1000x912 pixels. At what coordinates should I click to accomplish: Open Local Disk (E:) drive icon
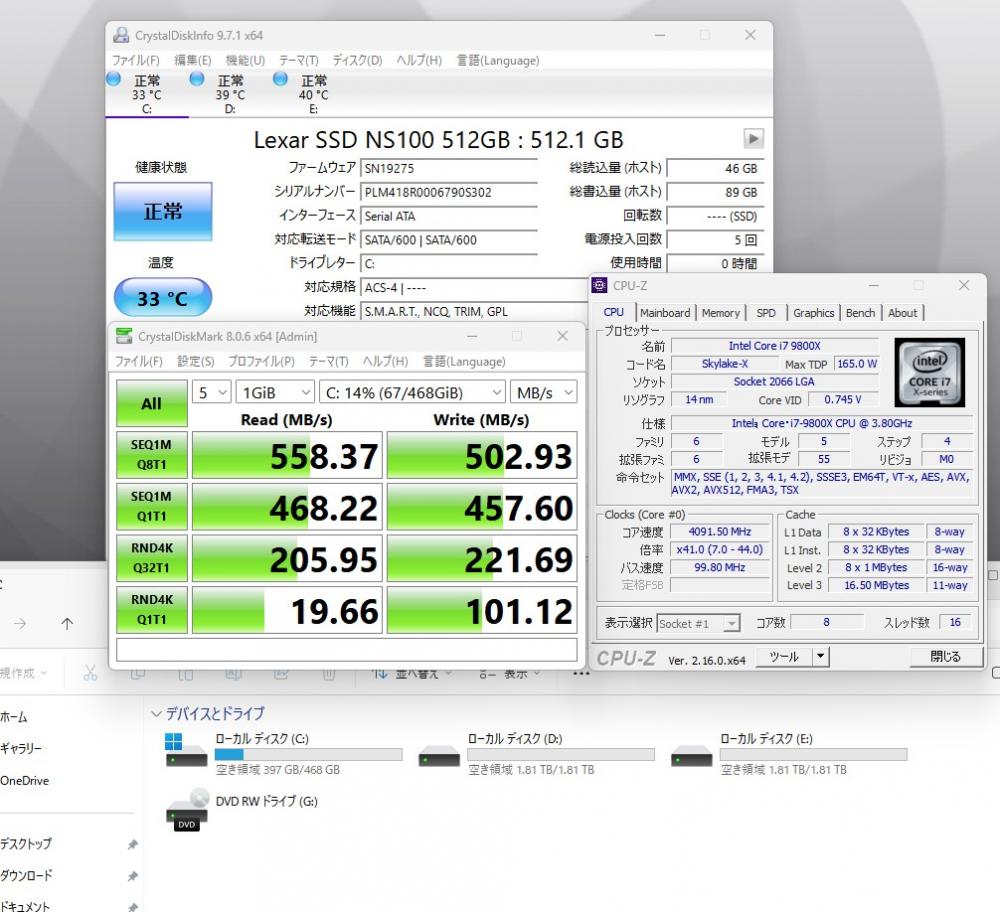pyautogui.click(x=691, y=756)
